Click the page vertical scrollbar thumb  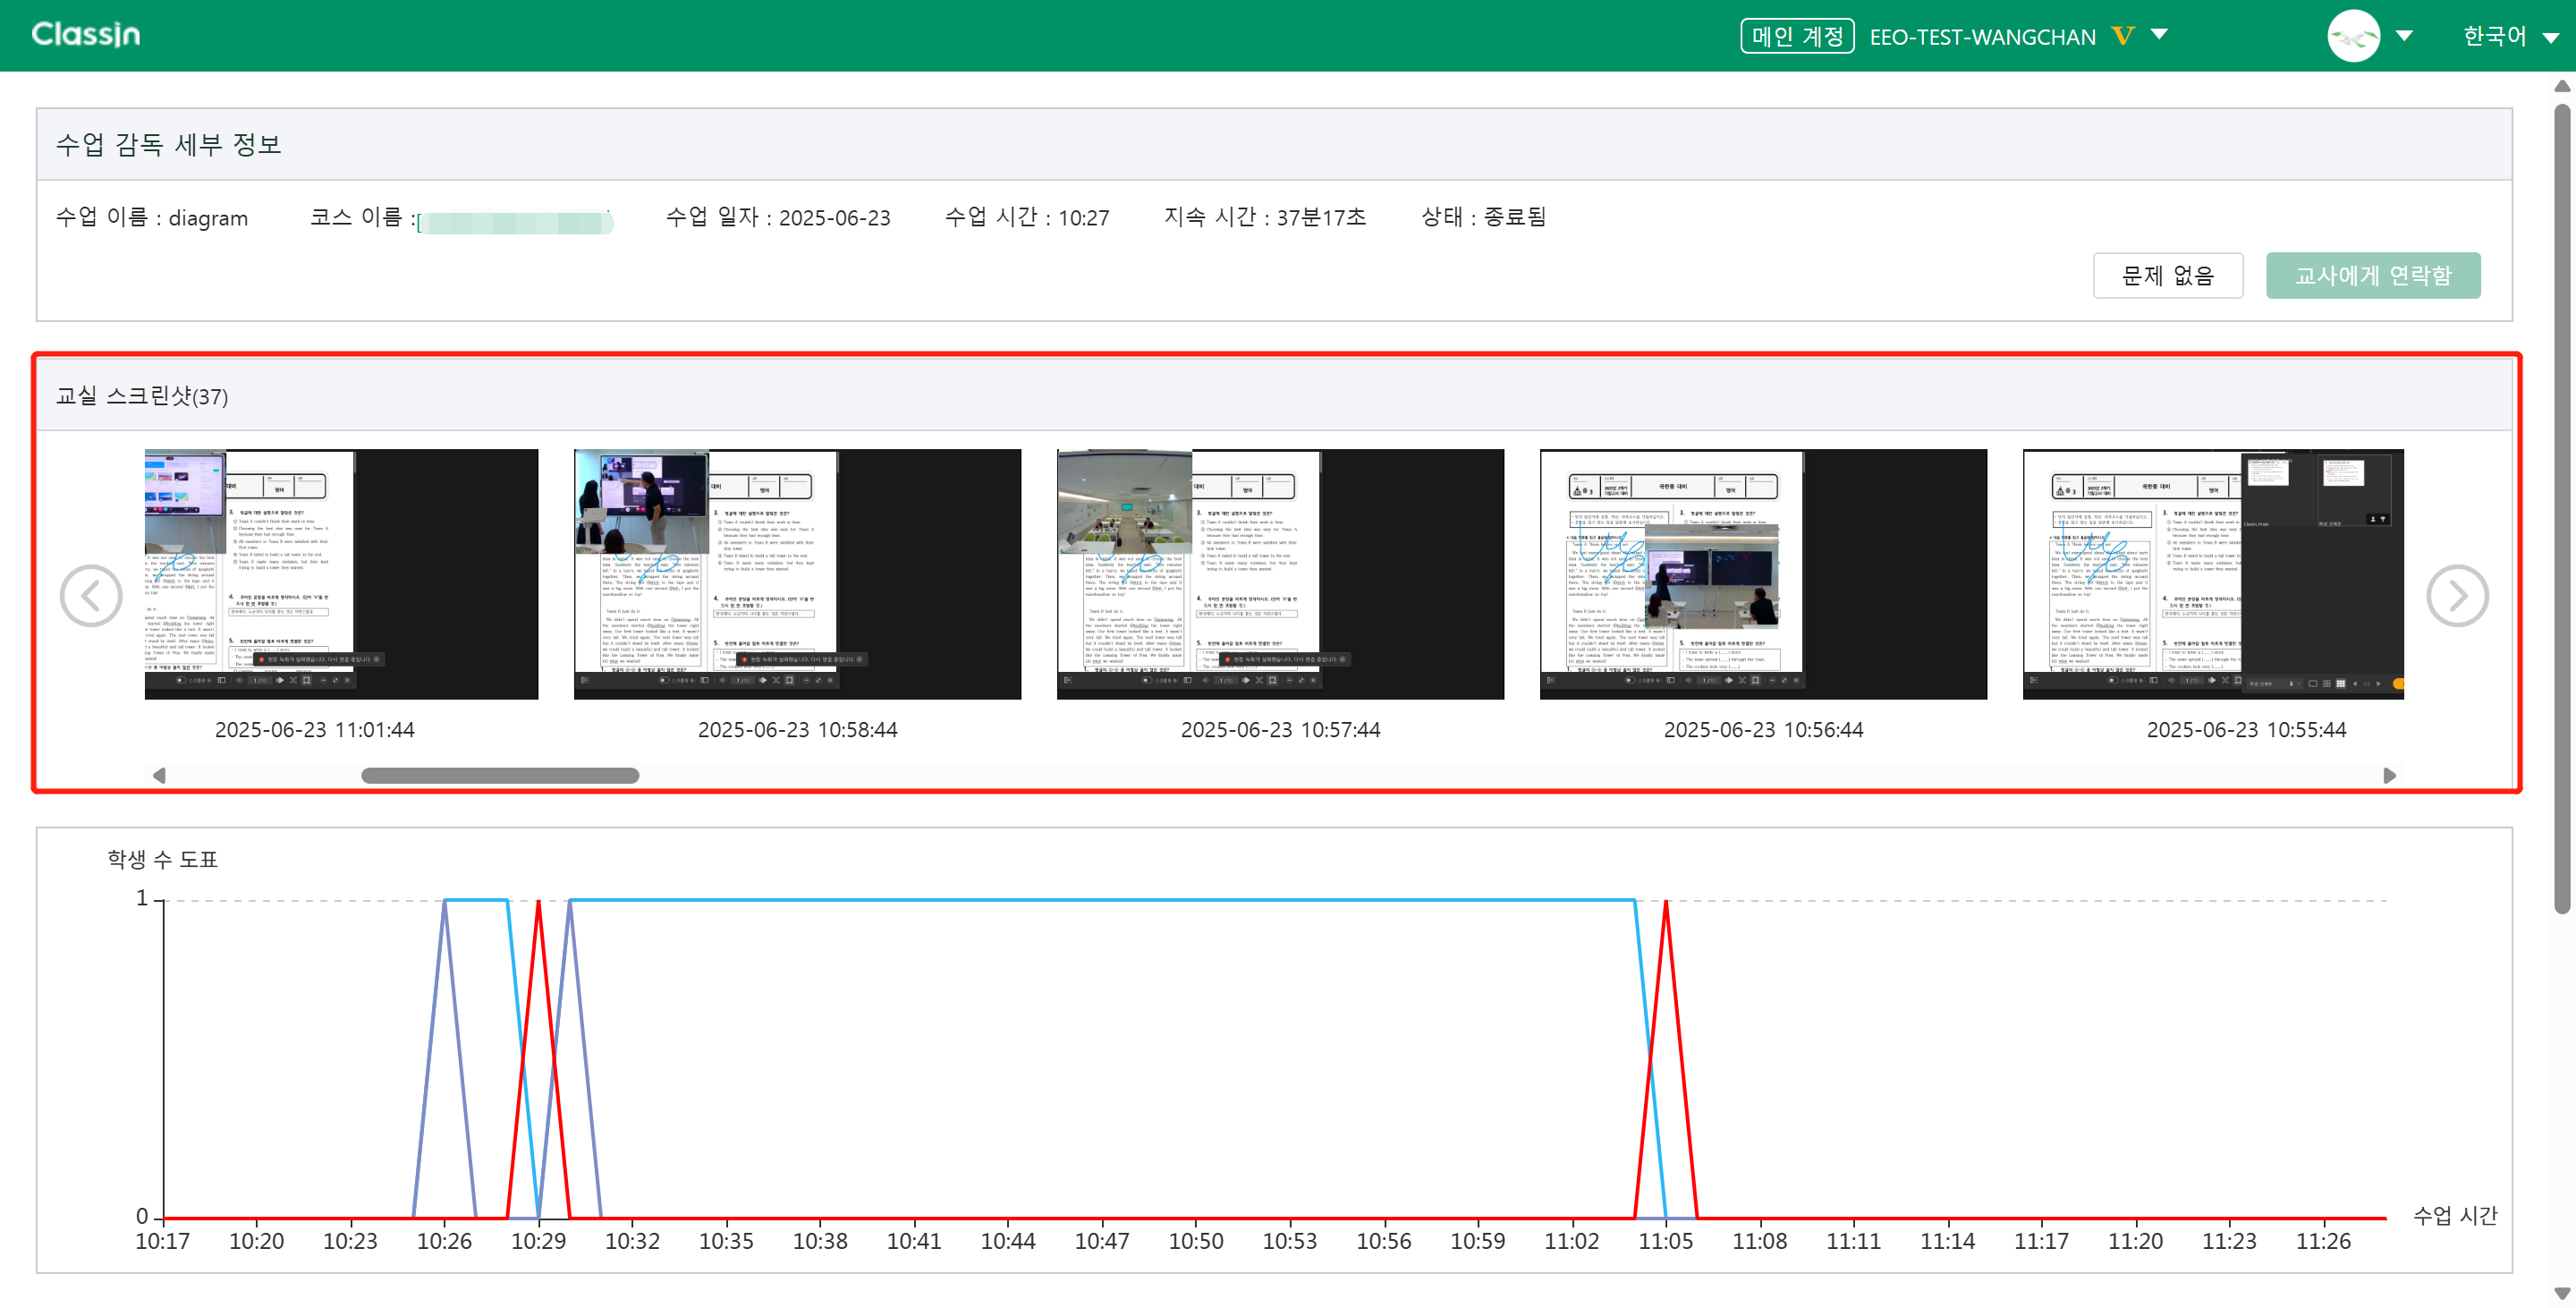pyautogui.click(x=2561, y=510)
